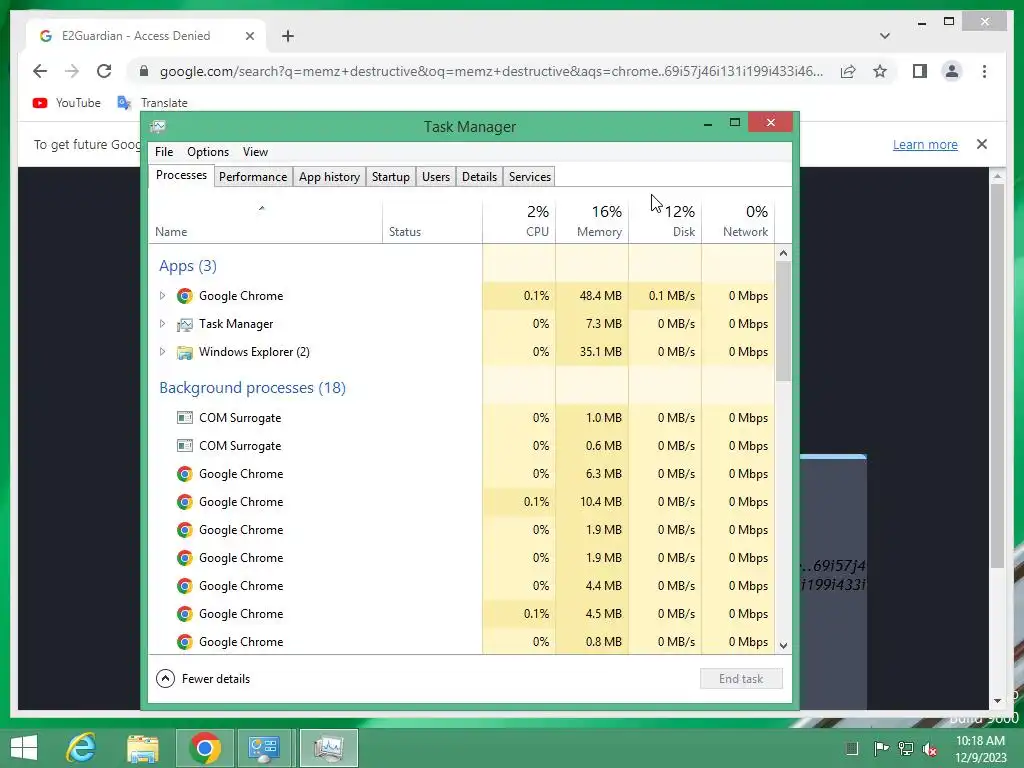1024x768 pixels.
Task: Sort by the Network column header
Action: tap(739, 222)
